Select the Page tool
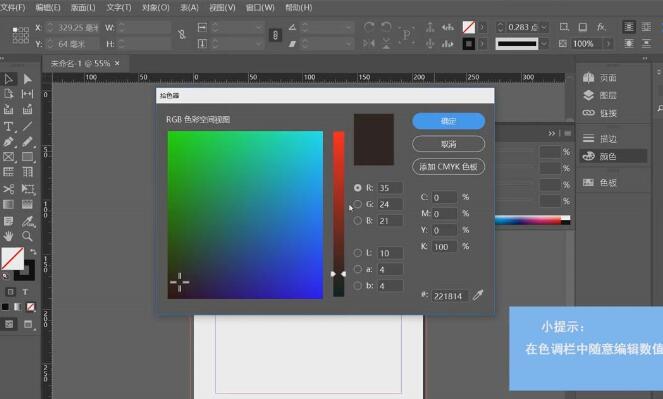 8,94
